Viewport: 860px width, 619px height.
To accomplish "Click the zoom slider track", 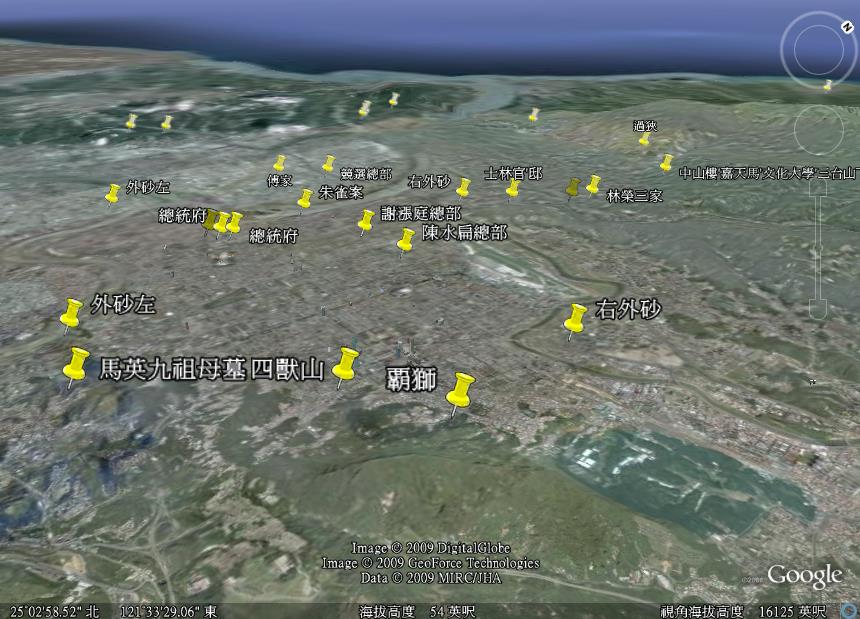I will (x=819, y=250).
